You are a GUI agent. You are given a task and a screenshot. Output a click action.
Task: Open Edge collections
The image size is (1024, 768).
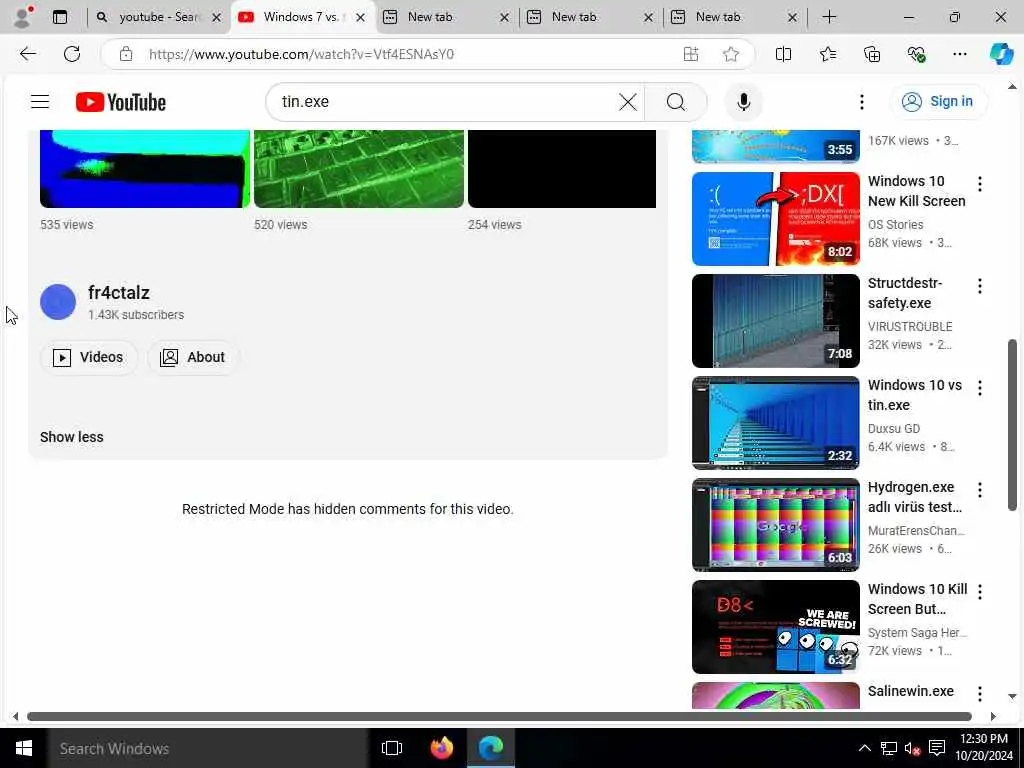pyautogui.click(x=872, y=54)
